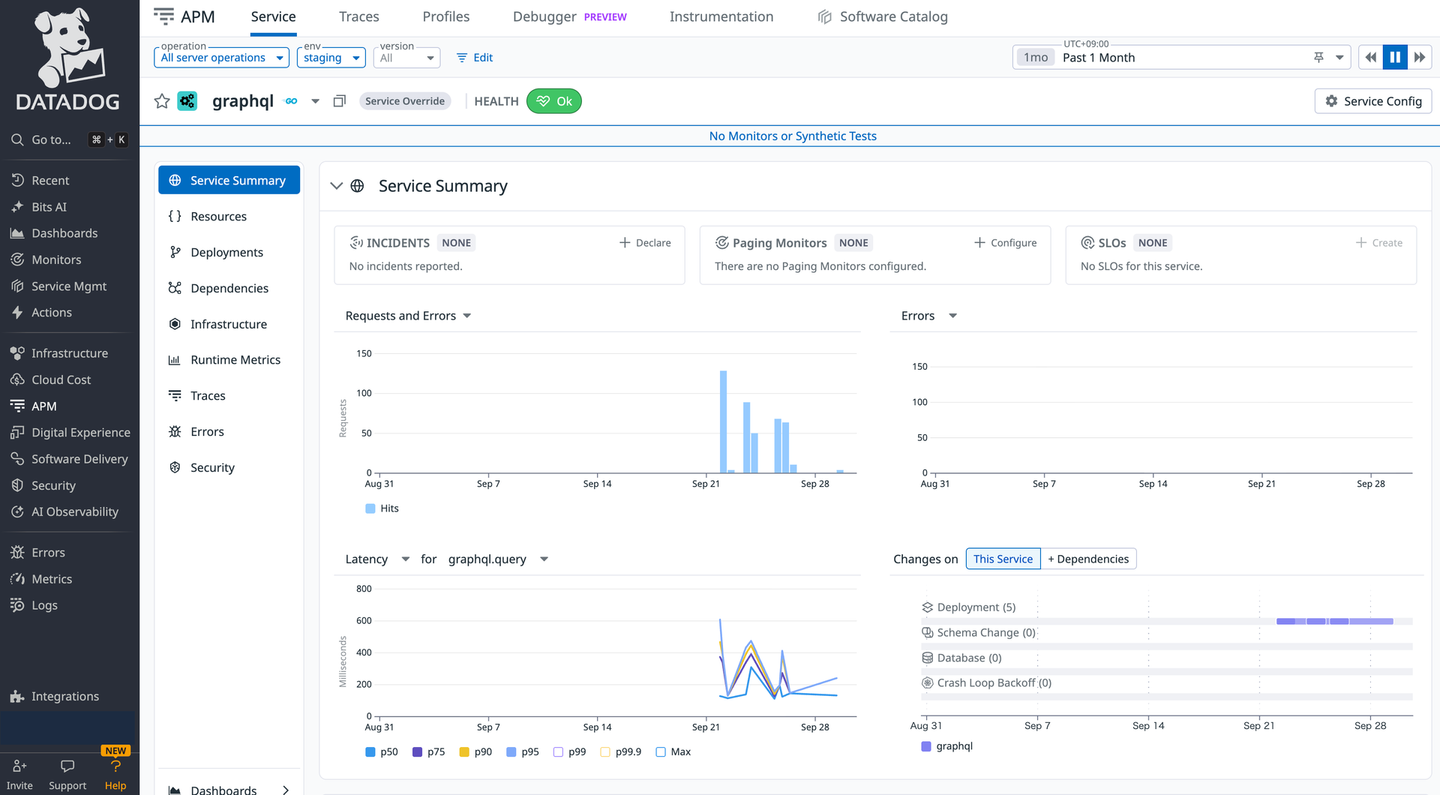This screenshot has height=795, width=1440.
Task: Toggle the p50 latency series
Action: click(371, 752)
